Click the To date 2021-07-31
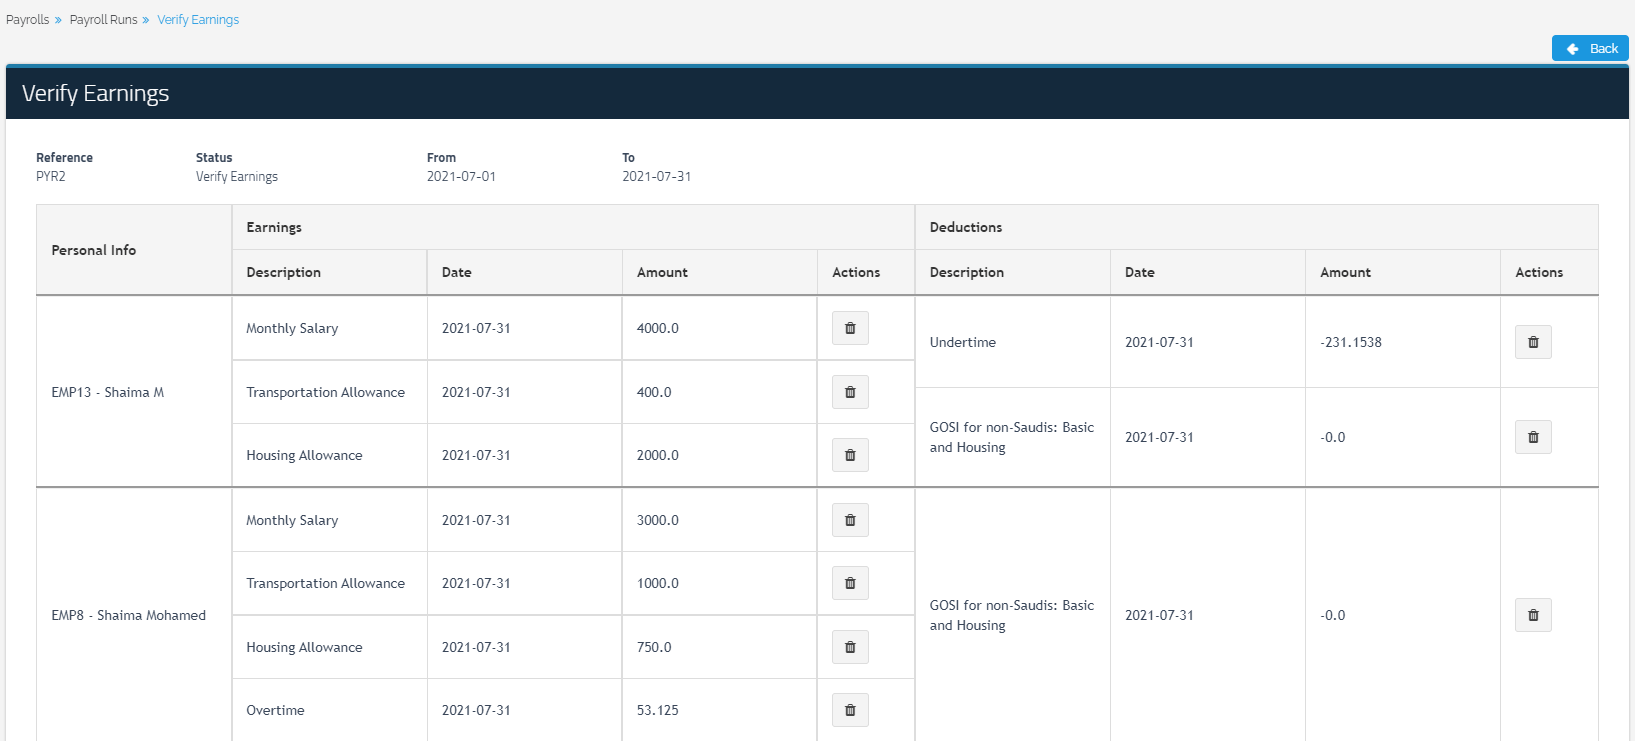 [657, 176]
